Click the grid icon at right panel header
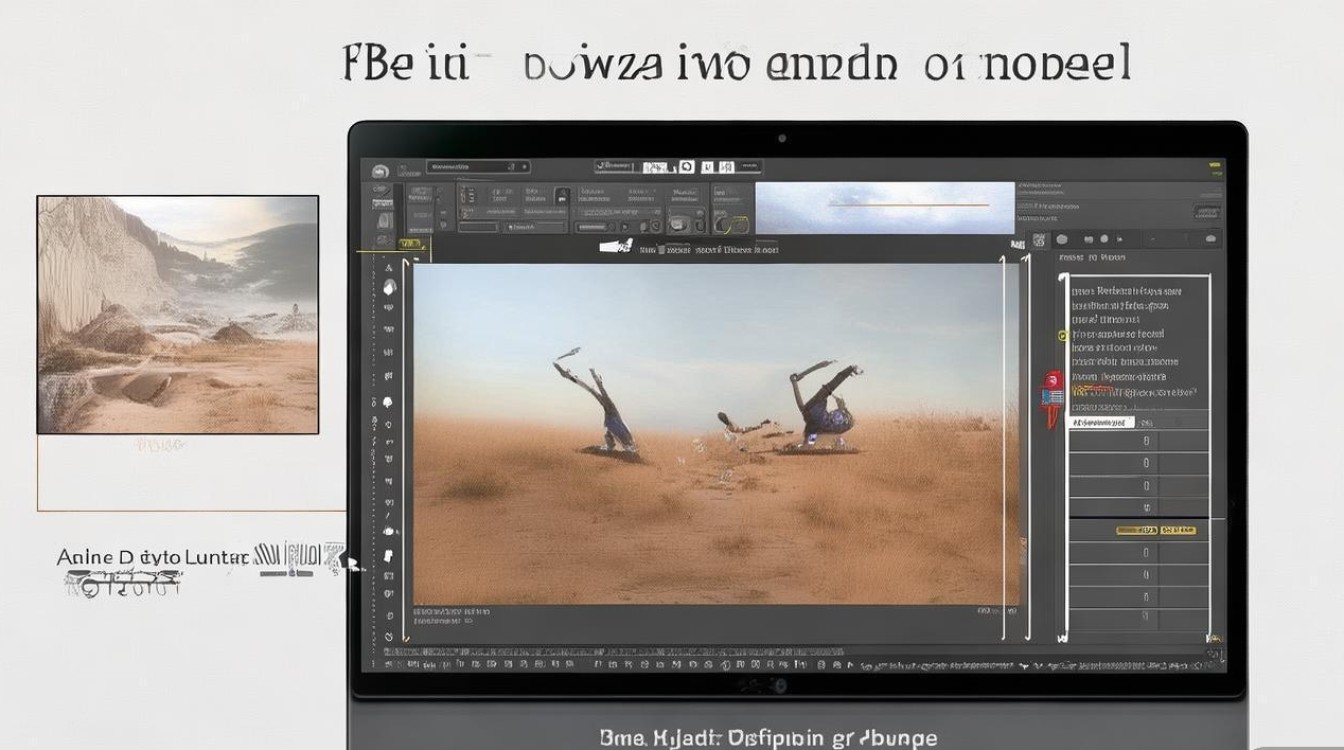 pos(1039,239)
